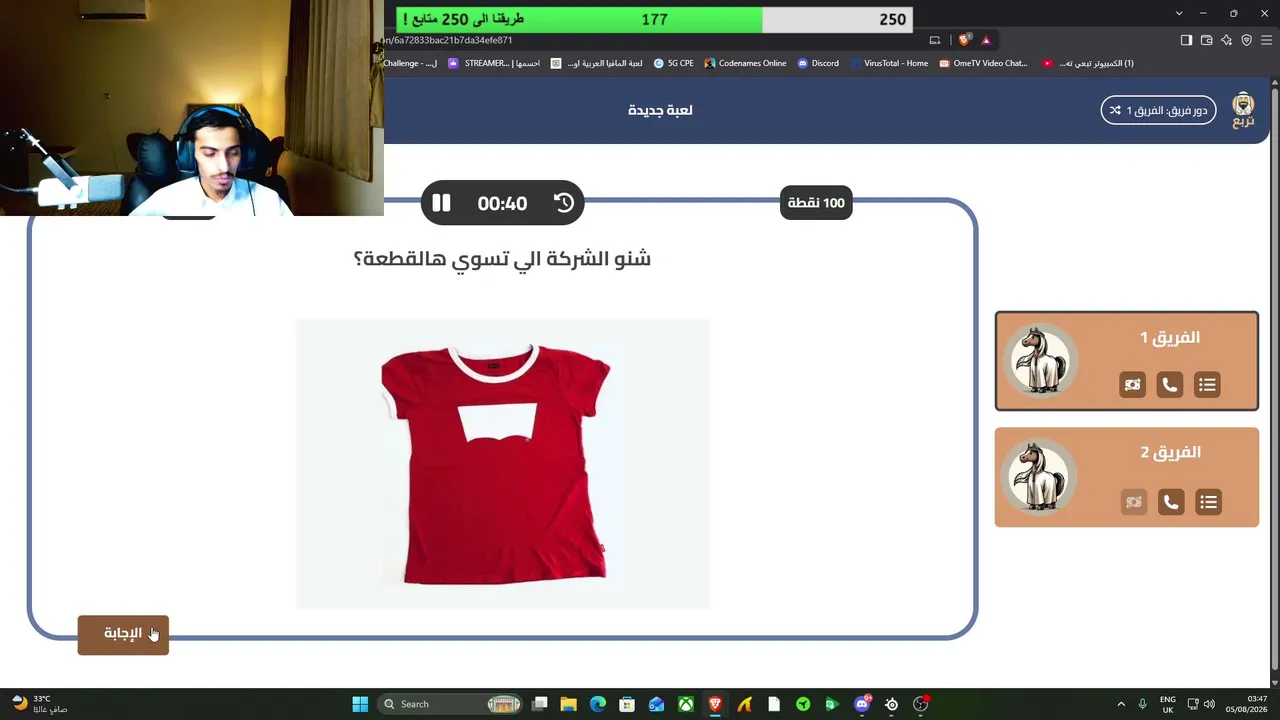This screenshot has height=720, width=1280.
Task: Select the الفريق 2 team card name
Action: tap(1170, 453)
